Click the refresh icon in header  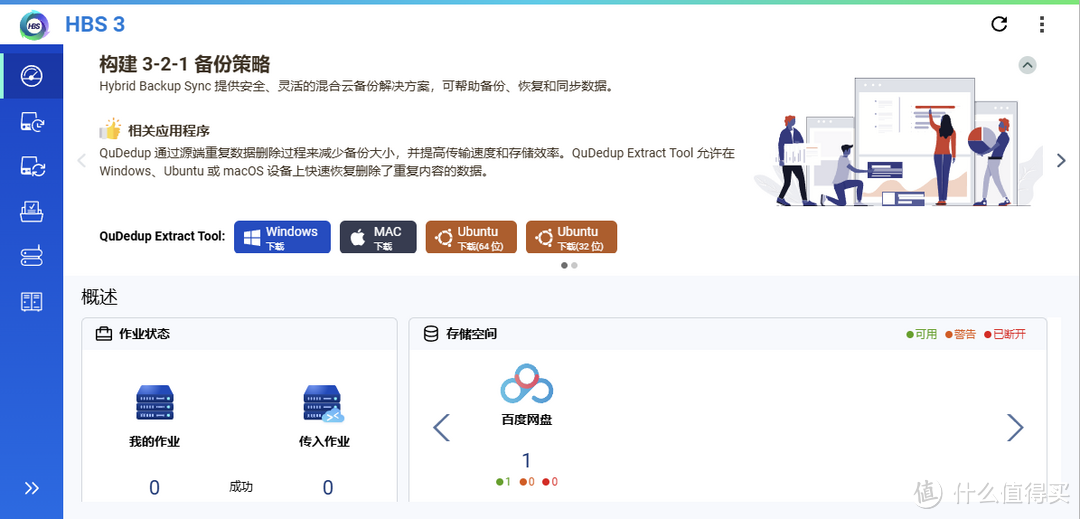pos(999,24)
